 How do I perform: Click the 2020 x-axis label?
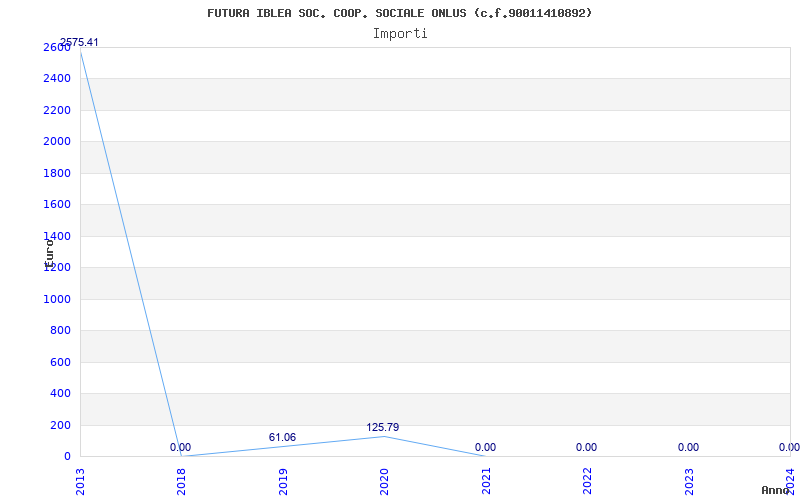[x=384, y=482]
